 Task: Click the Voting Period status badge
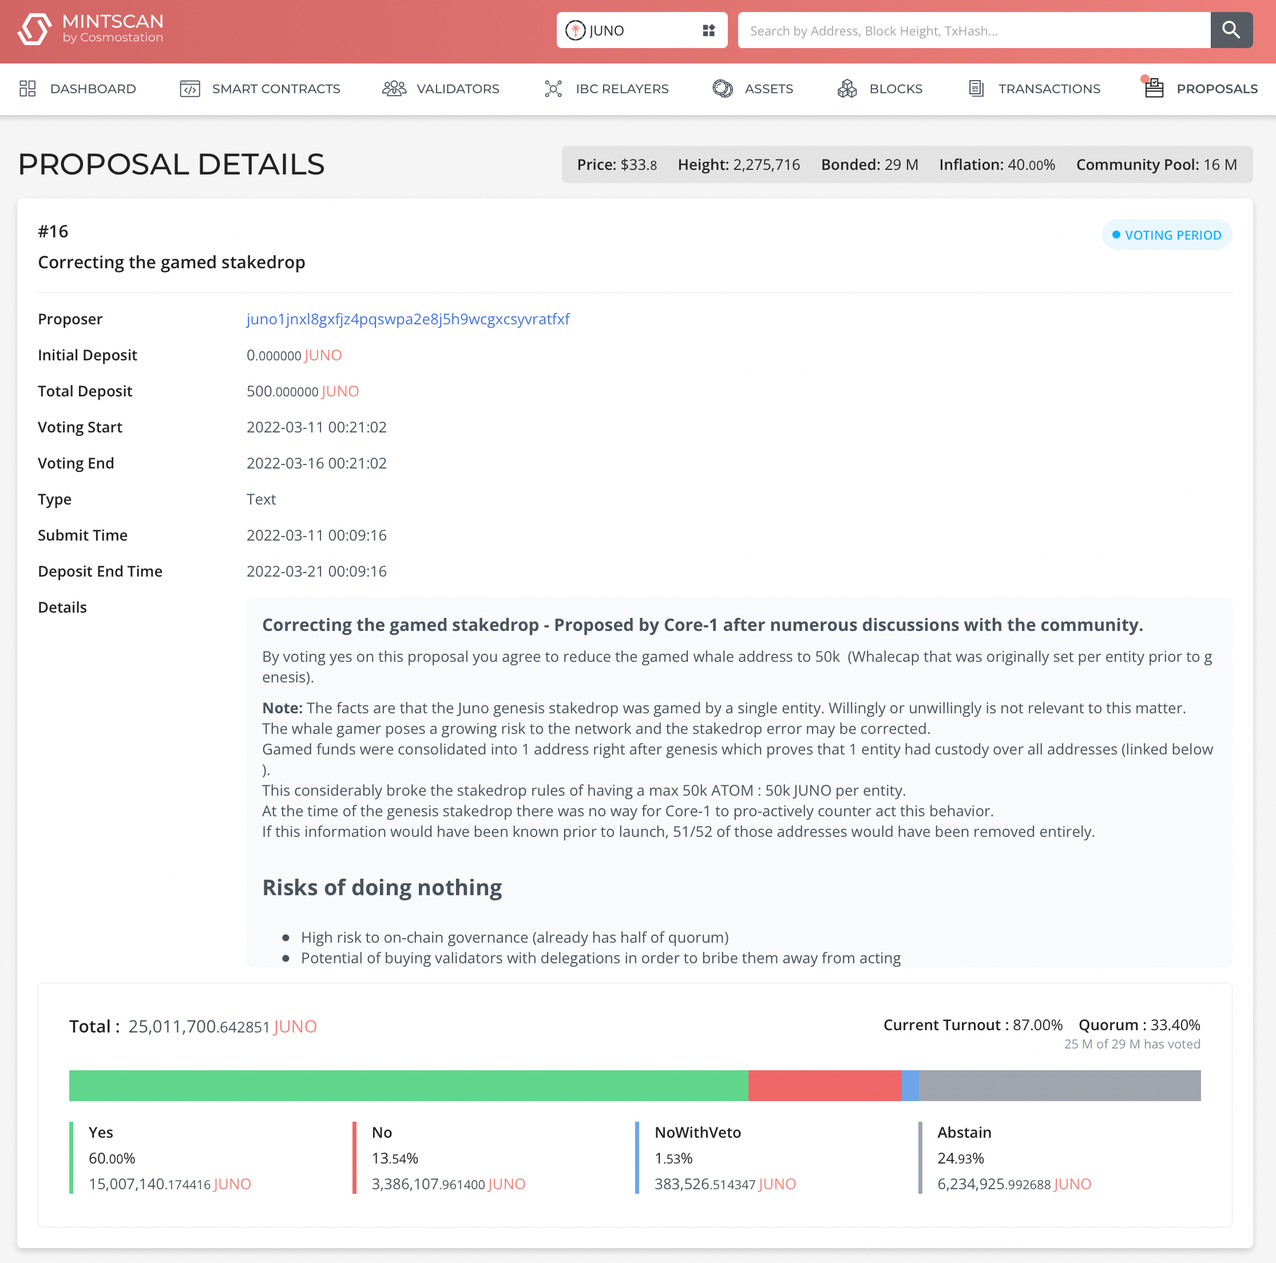click(x=1167, y=235)
